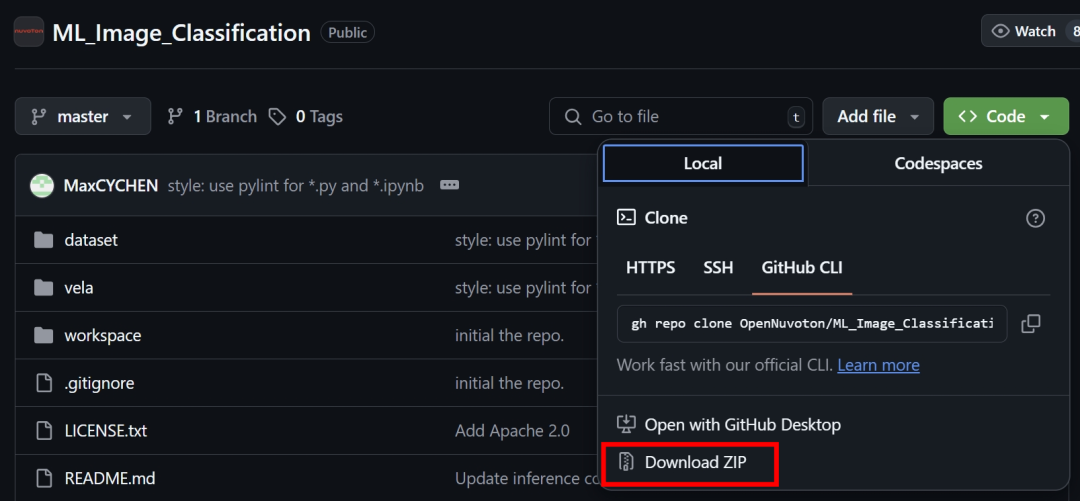Click the Nuvoton organization avatar
The height and width of the screenshot is (501, 1080).
click(29, 32)
